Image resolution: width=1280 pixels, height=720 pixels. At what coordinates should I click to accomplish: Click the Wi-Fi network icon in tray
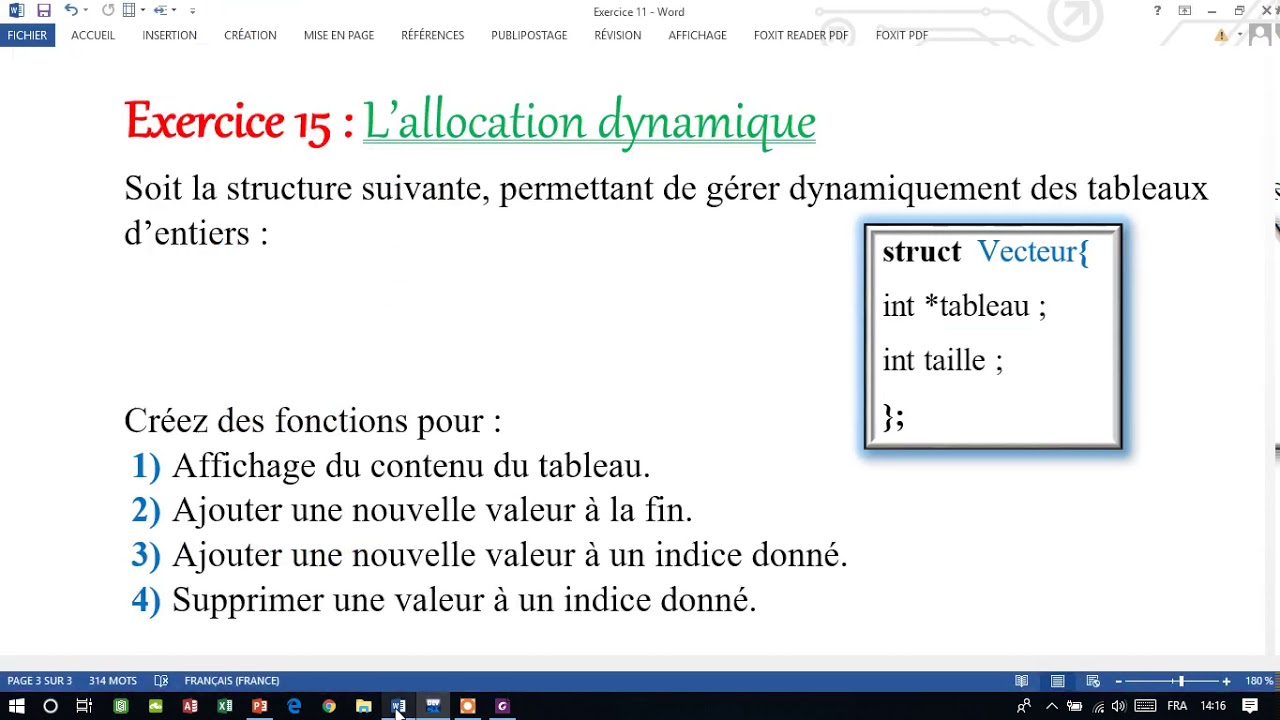(1099, 706)
